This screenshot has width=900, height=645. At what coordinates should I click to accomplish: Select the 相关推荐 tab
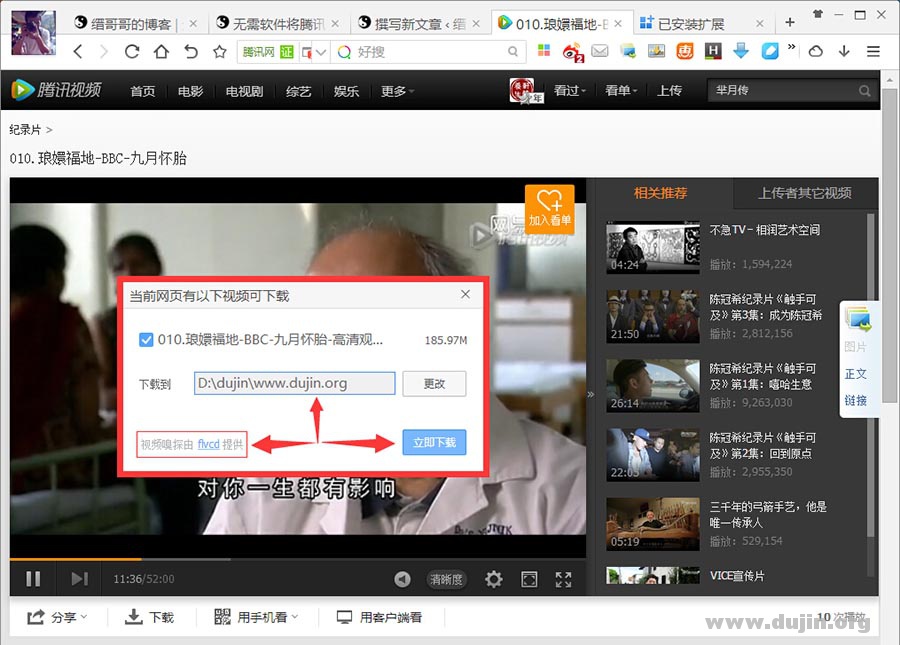click(x=661, y=193)
